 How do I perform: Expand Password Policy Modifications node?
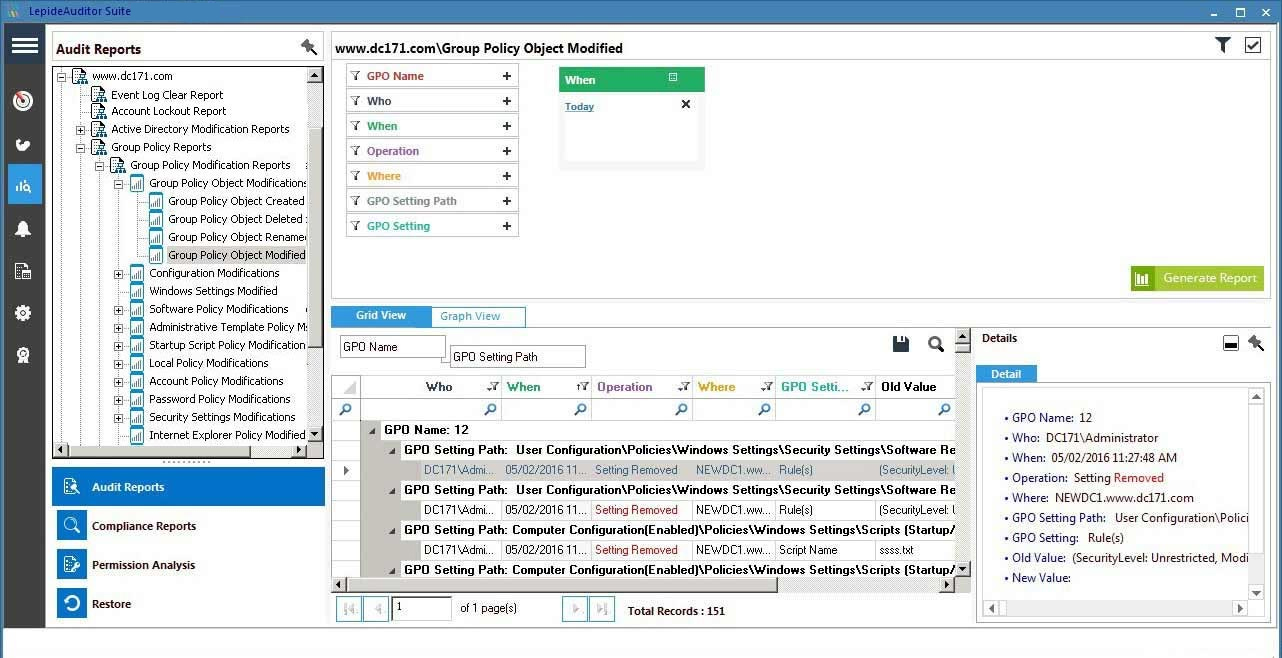[x=119, y=400]
